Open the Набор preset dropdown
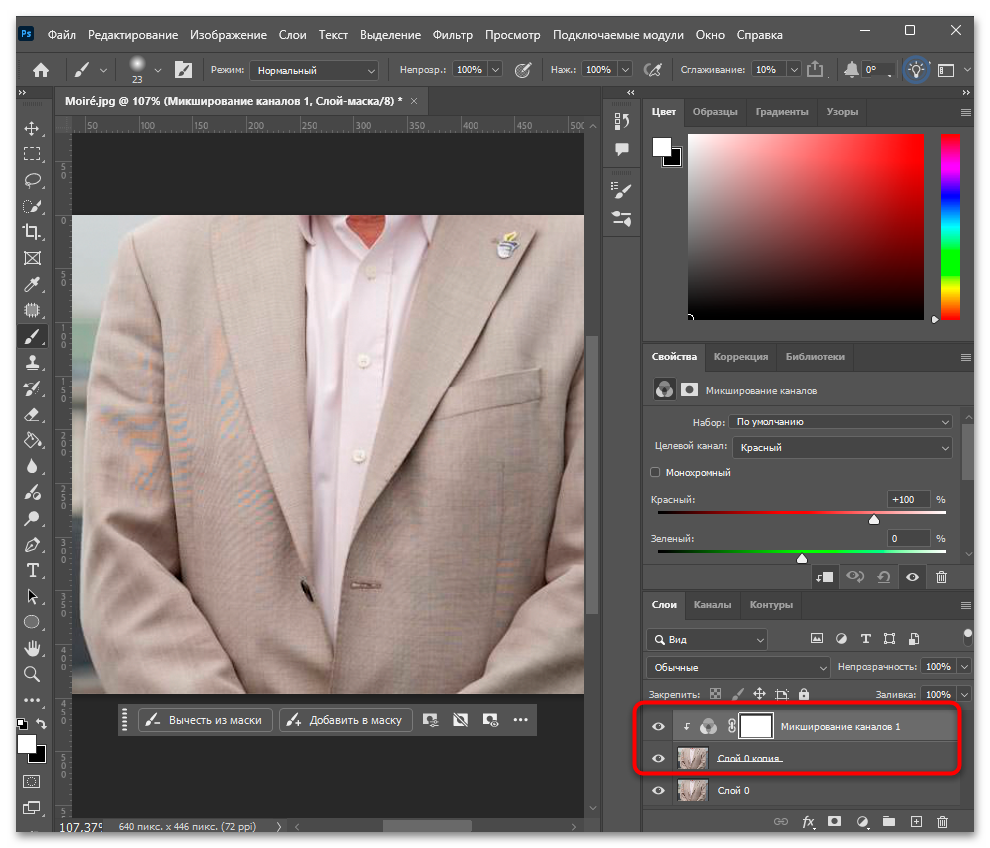 point(840,422)
